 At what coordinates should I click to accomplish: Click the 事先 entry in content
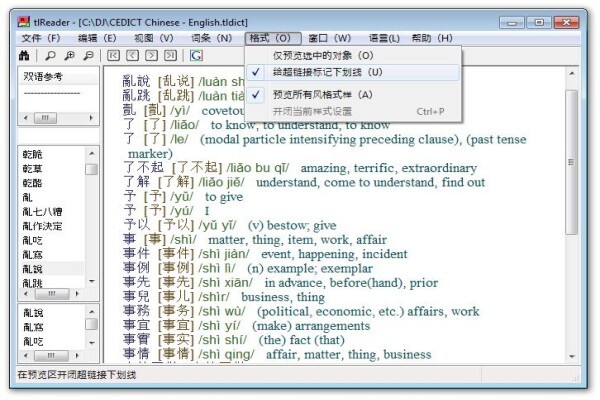click(x=136, y=282)
